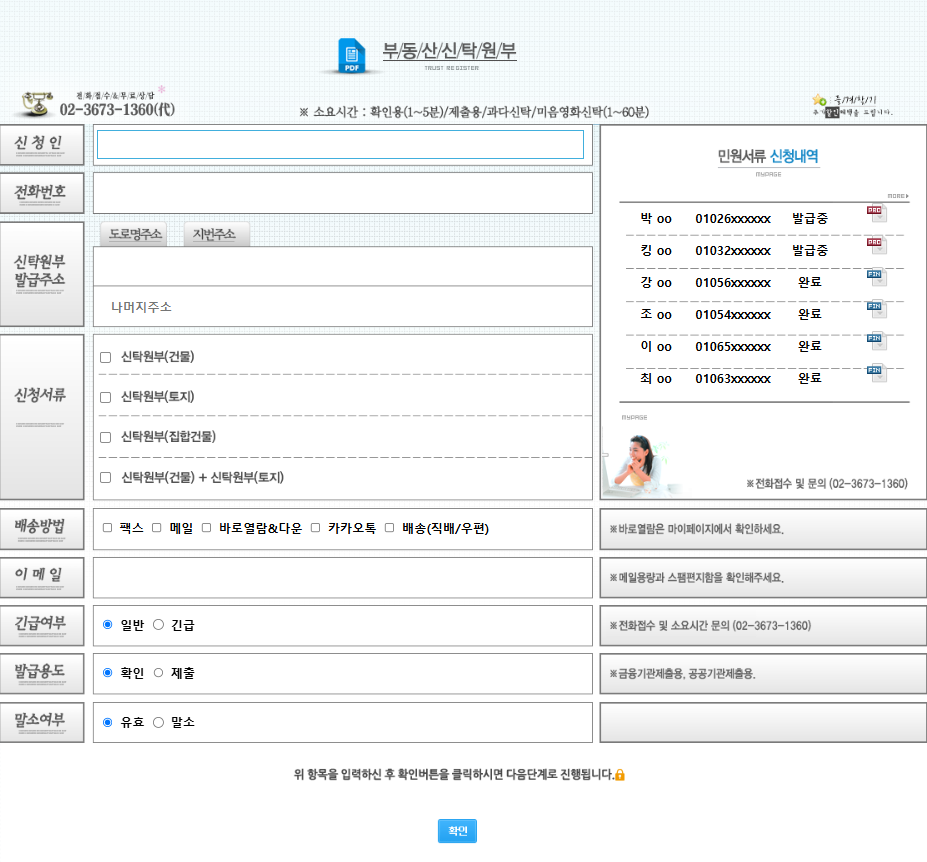Enable the 카카오톡 delivery checkbox
Screen dimensions: 927x862
tap(316, 528)
